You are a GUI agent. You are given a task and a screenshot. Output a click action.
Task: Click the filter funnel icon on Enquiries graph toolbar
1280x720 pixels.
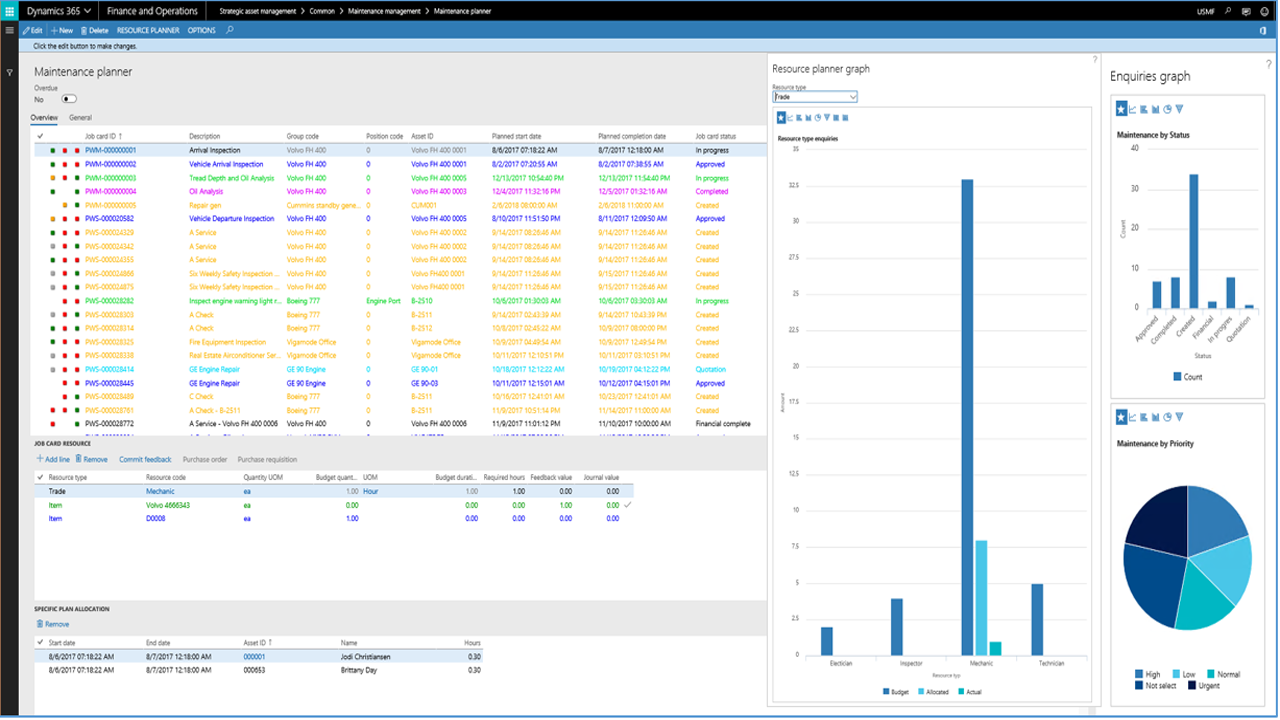1179,109
